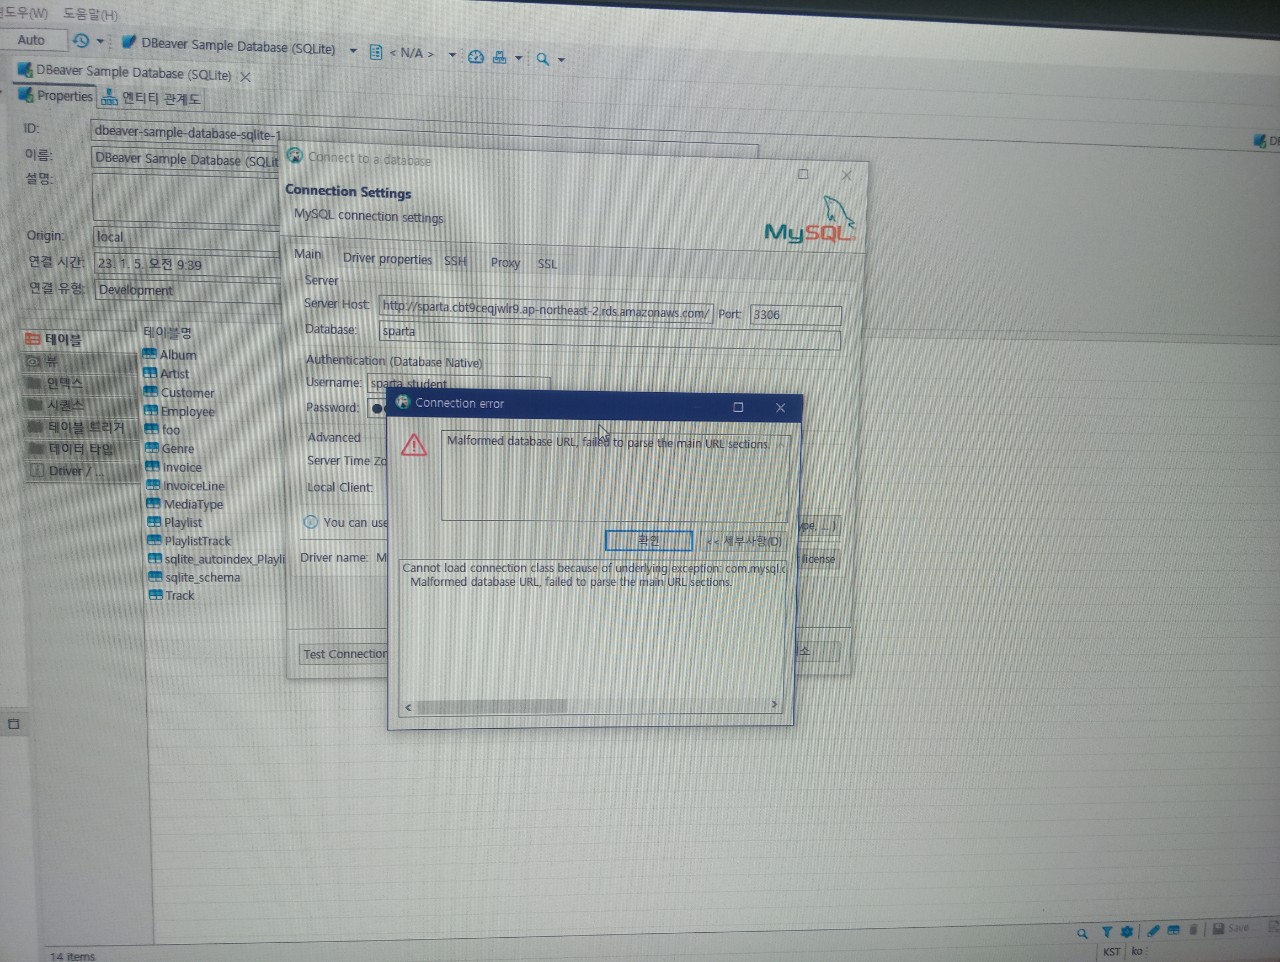Image resolution: width=1280 pixels, height=962 pixels.
Task: Click the create new object icon
Action: pos(1173,930)
